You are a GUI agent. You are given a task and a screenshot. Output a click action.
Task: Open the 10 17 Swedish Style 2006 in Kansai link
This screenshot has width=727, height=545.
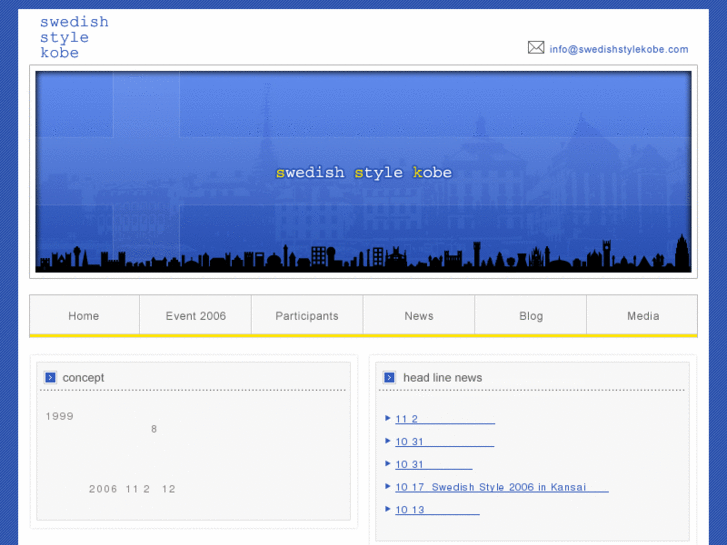502,487
